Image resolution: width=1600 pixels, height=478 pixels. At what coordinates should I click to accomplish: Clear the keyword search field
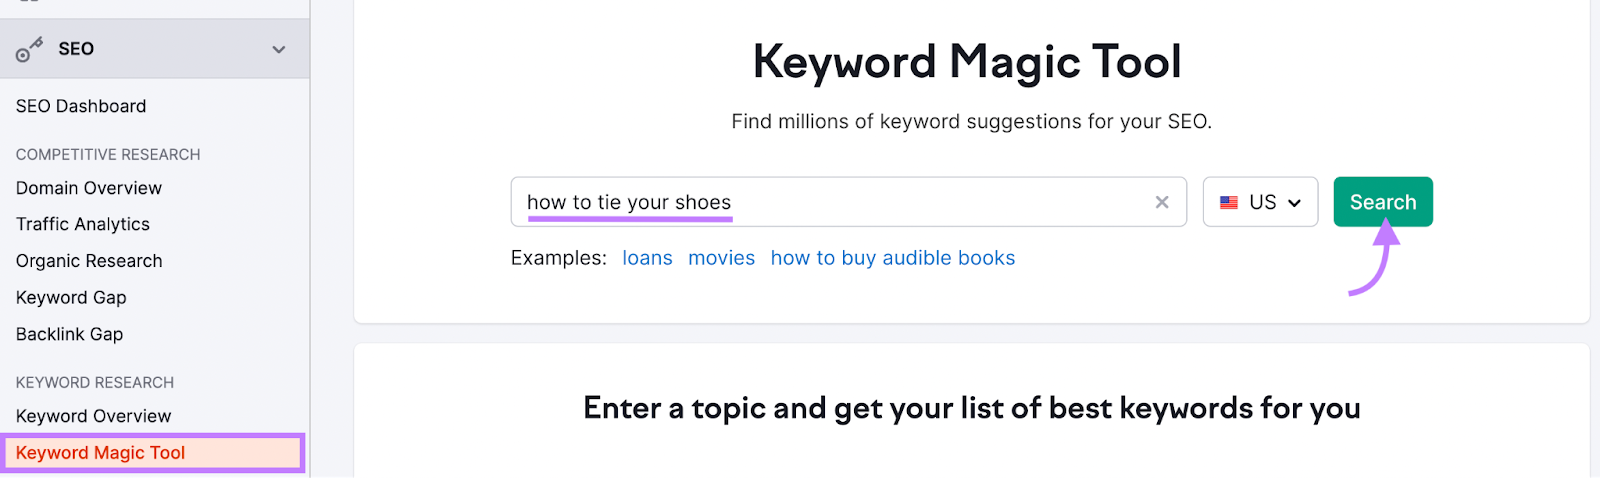point(1162,202)
